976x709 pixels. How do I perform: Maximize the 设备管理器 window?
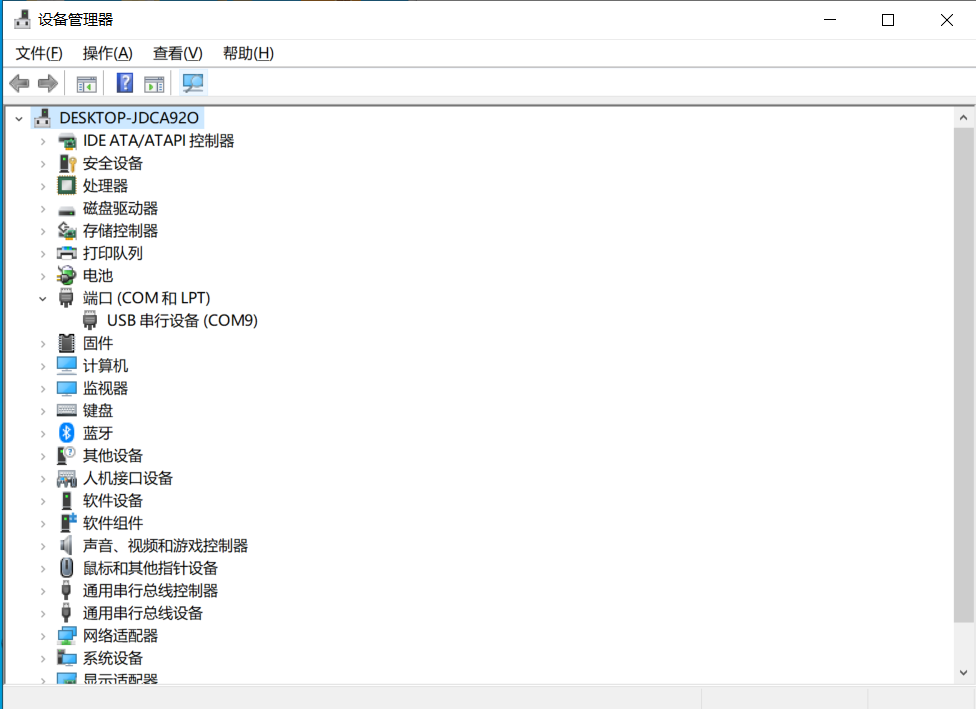click(888, 20)
